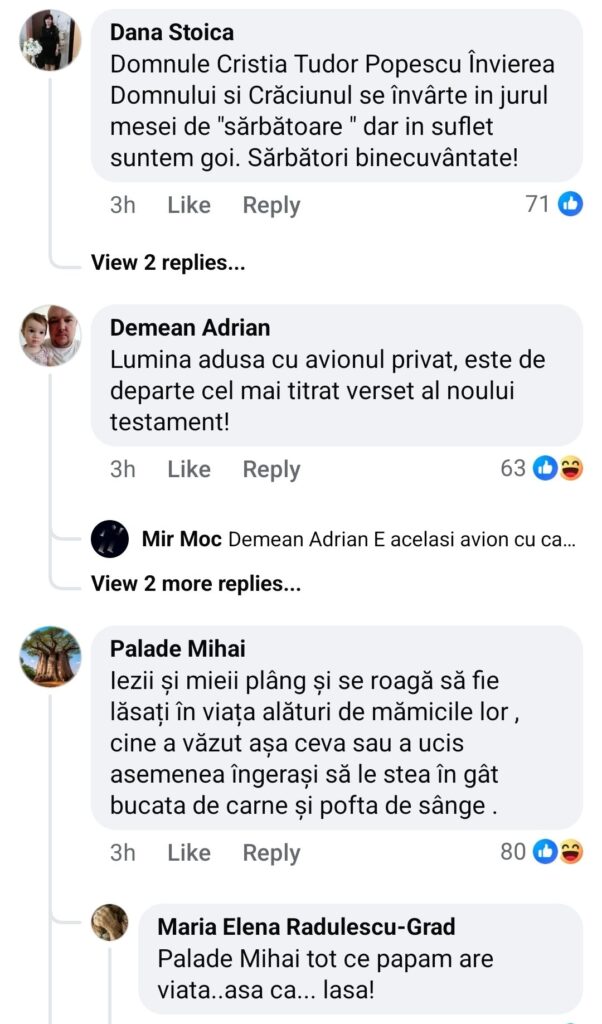Open Palade Mihai's baobab tree avatar
Viewport: 602px width, 1024px height.
50,656
